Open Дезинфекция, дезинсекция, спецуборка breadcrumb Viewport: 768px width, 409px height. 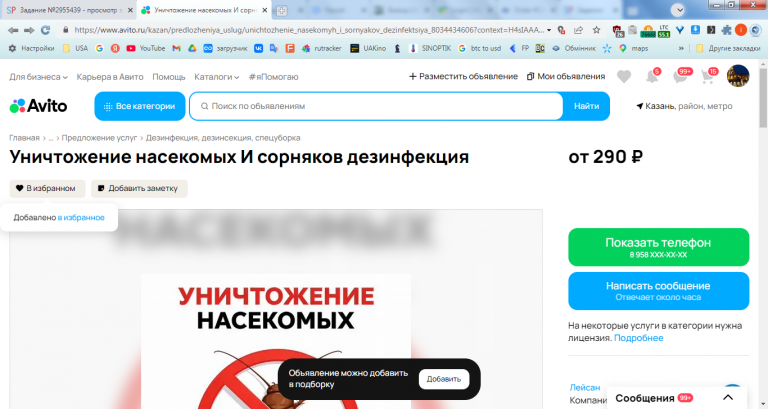coord(223,138)
